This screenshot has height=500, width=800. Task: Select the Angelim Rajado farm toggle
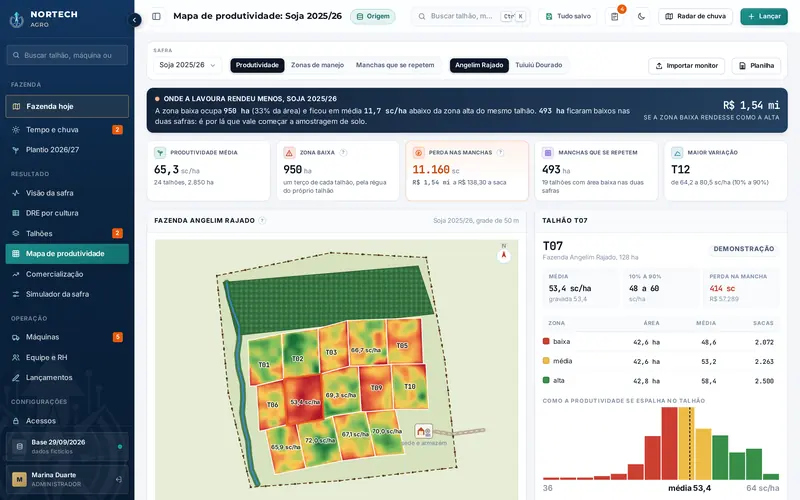coord(479,65)
